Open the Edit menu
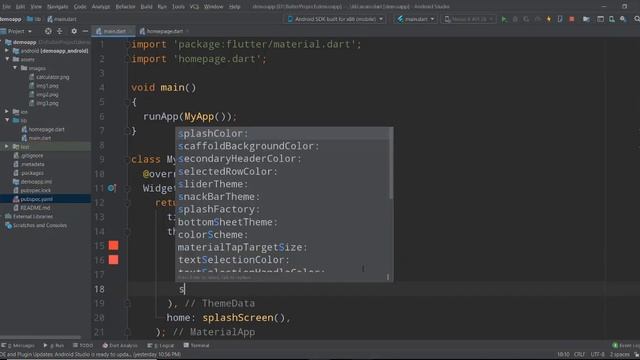 (20, 7)
